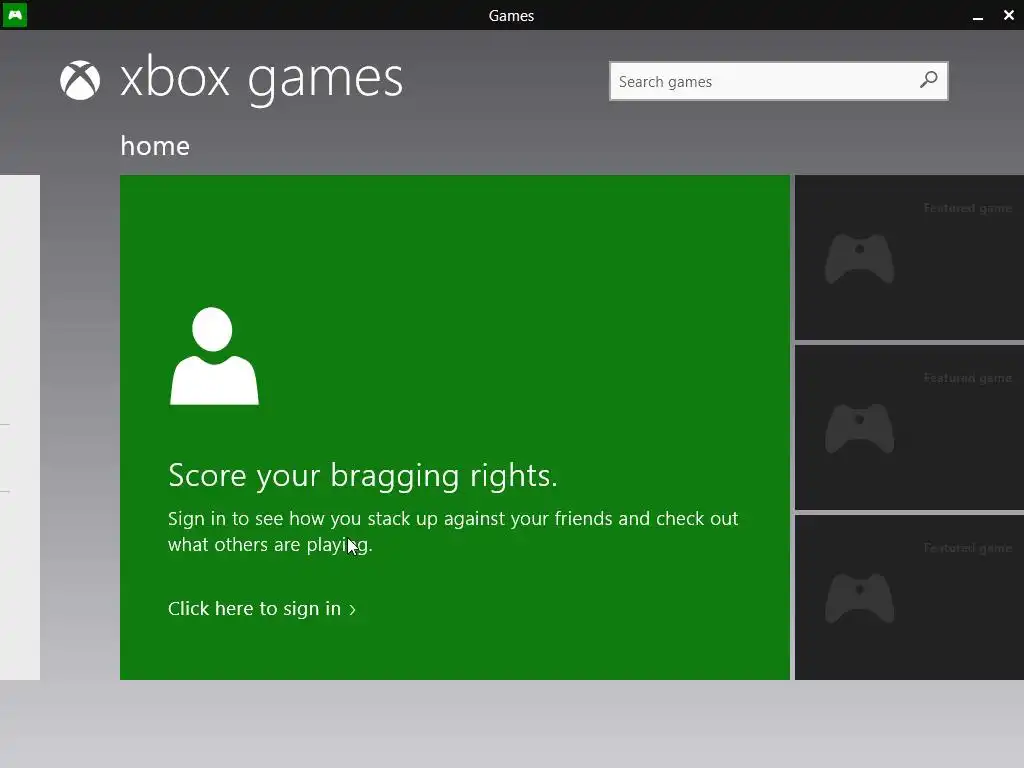Click the Games window title text
Screen dimensions: 1024x768
coord(511,16)
